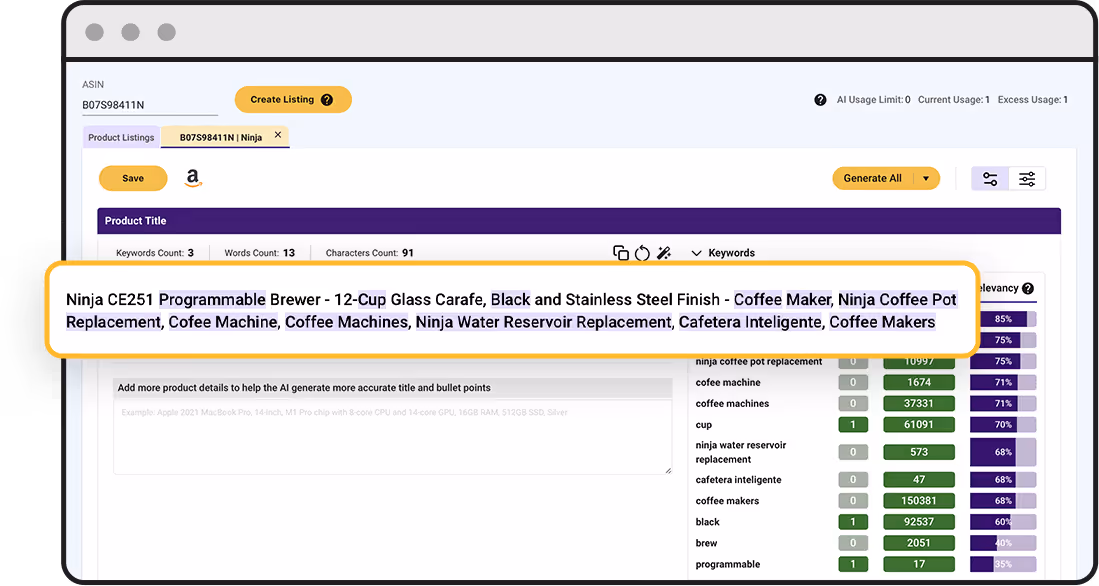The height and width of the screenshot is (586, 1099).
Task: Click the Product Title section header
Action: point(579,221)
